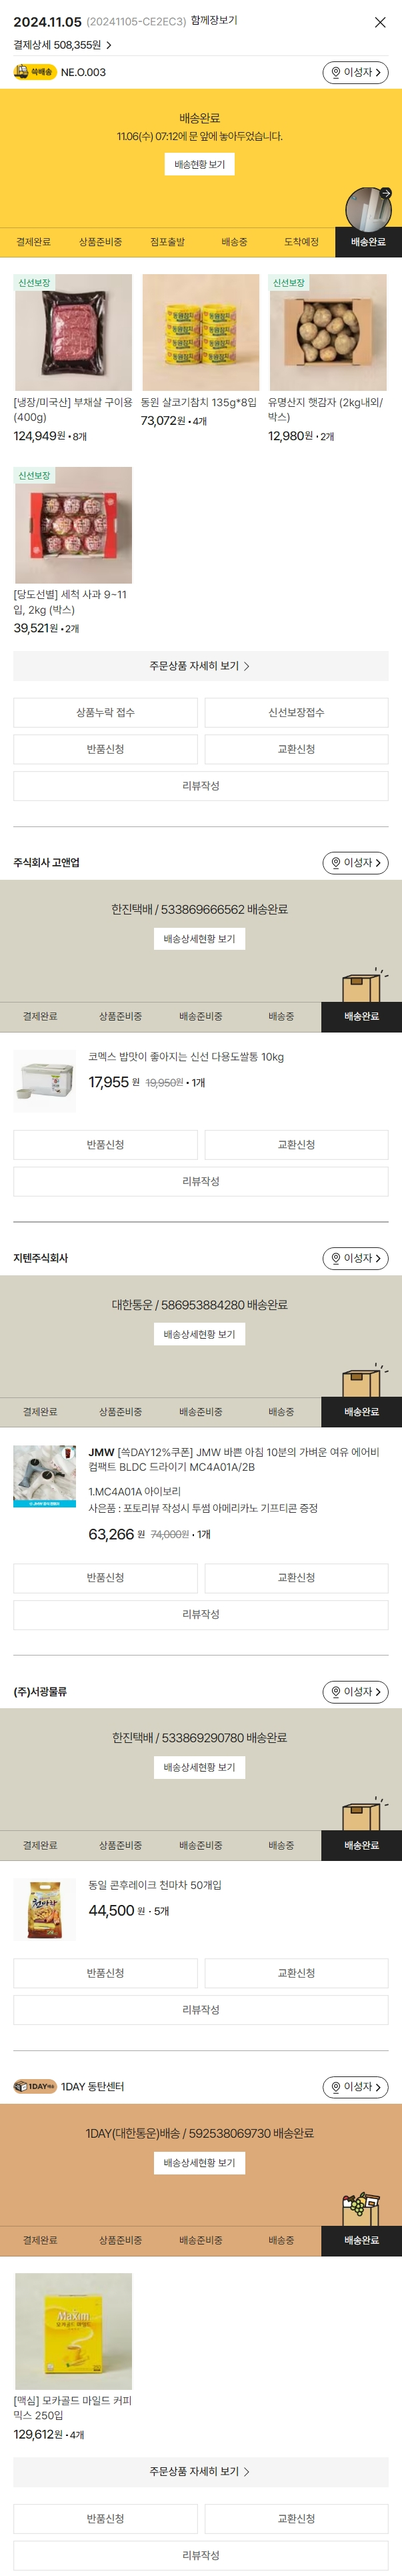The image size is (402, 2576).
Task: Open the delivery photo thumbnail in the yellow banner
Action: (x=369, y=208)
